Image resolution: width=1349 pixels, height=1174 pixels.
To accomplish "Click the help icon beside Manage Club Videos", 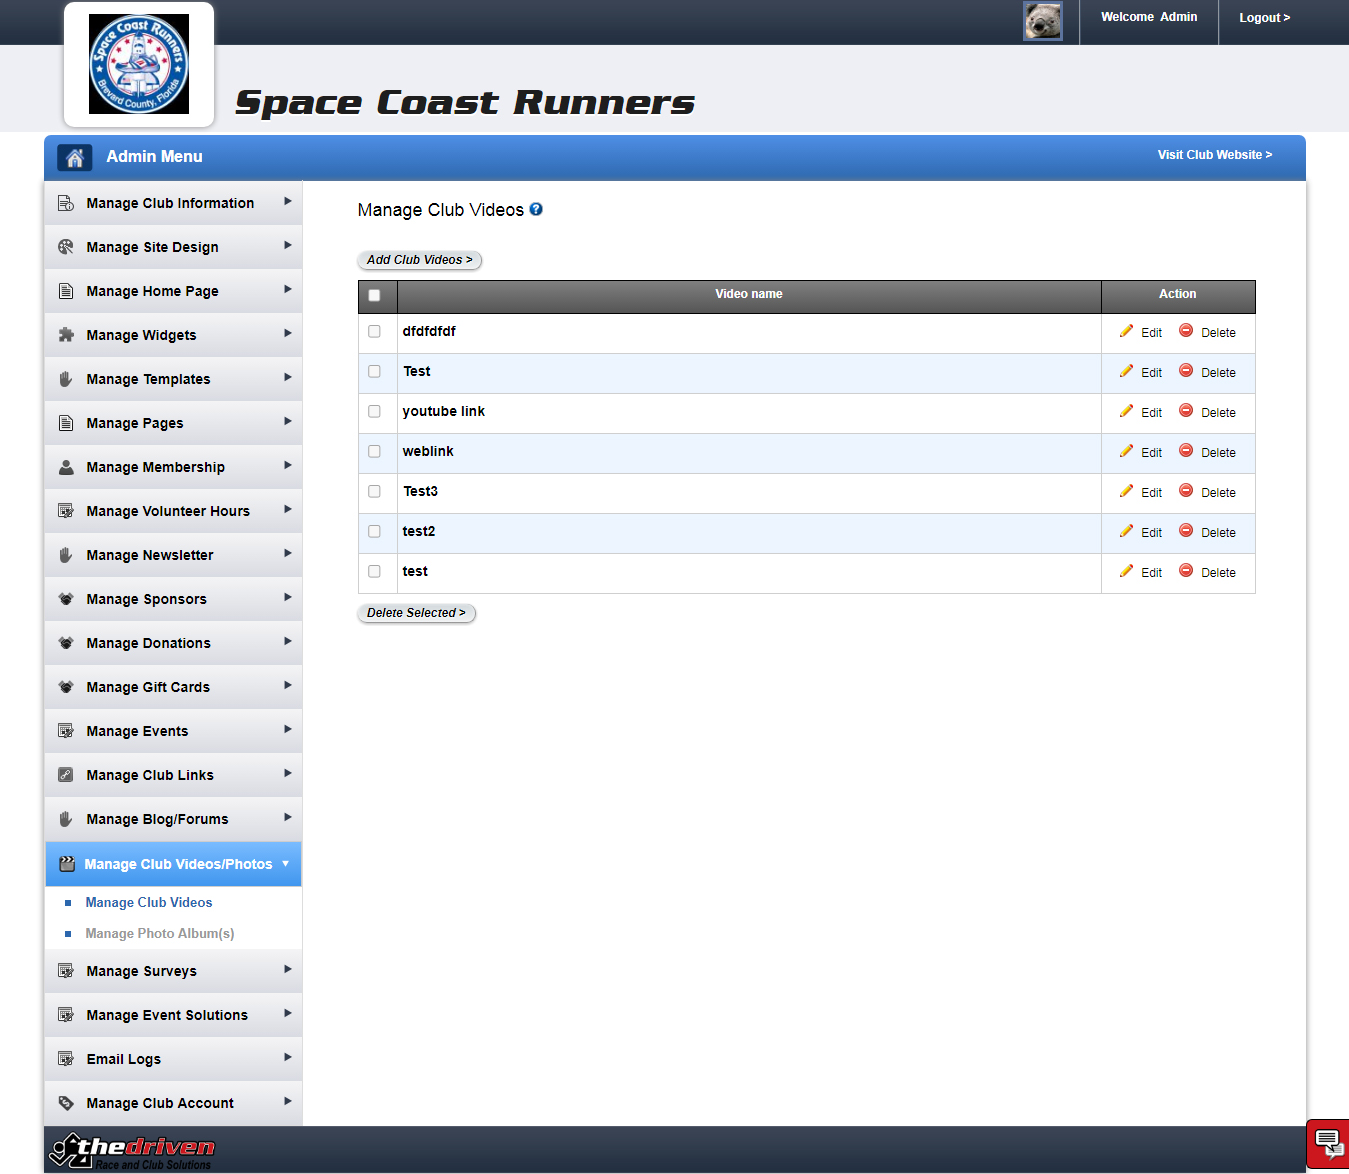I will 536,209.
